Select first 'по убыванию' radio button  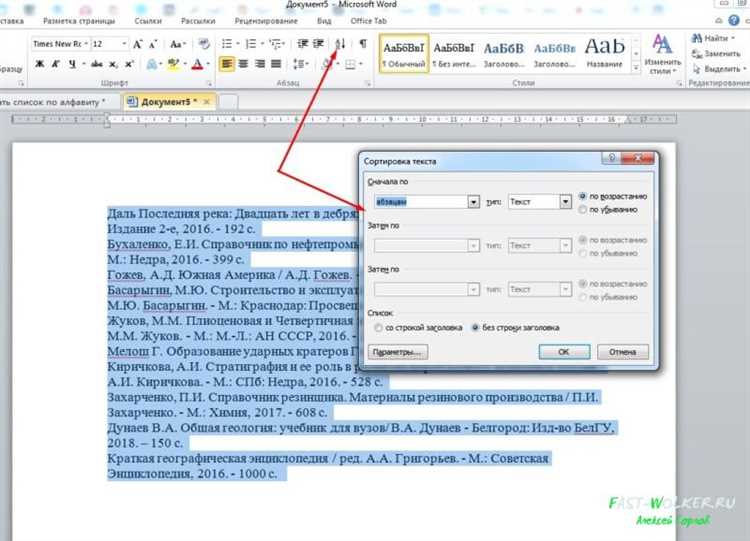tap(583, 210)
